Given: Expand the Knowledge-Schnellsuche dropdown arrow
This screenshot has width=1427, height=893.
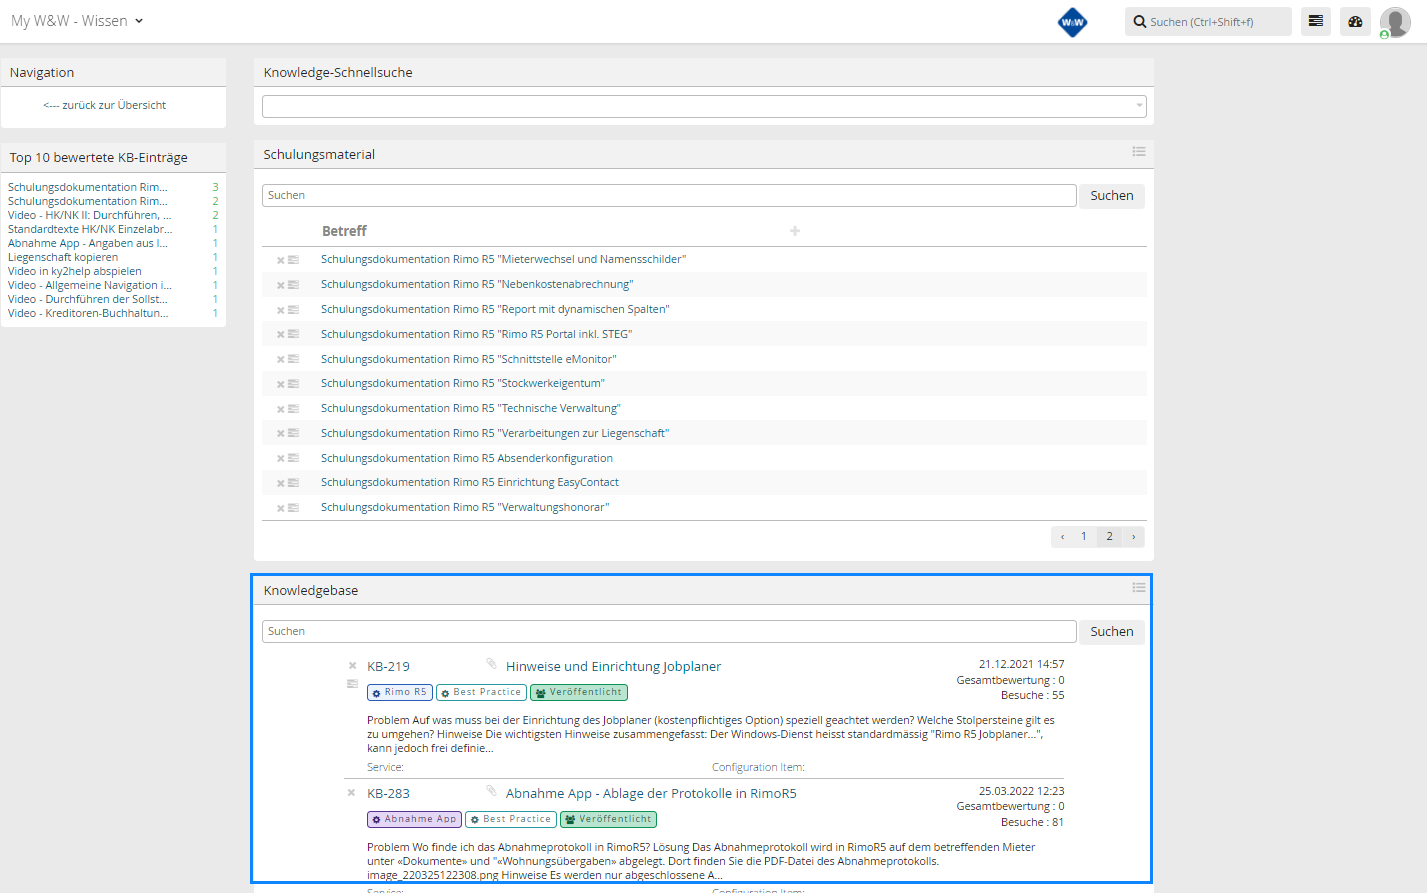Looking at the screenshot, I should pos(1139,106).
